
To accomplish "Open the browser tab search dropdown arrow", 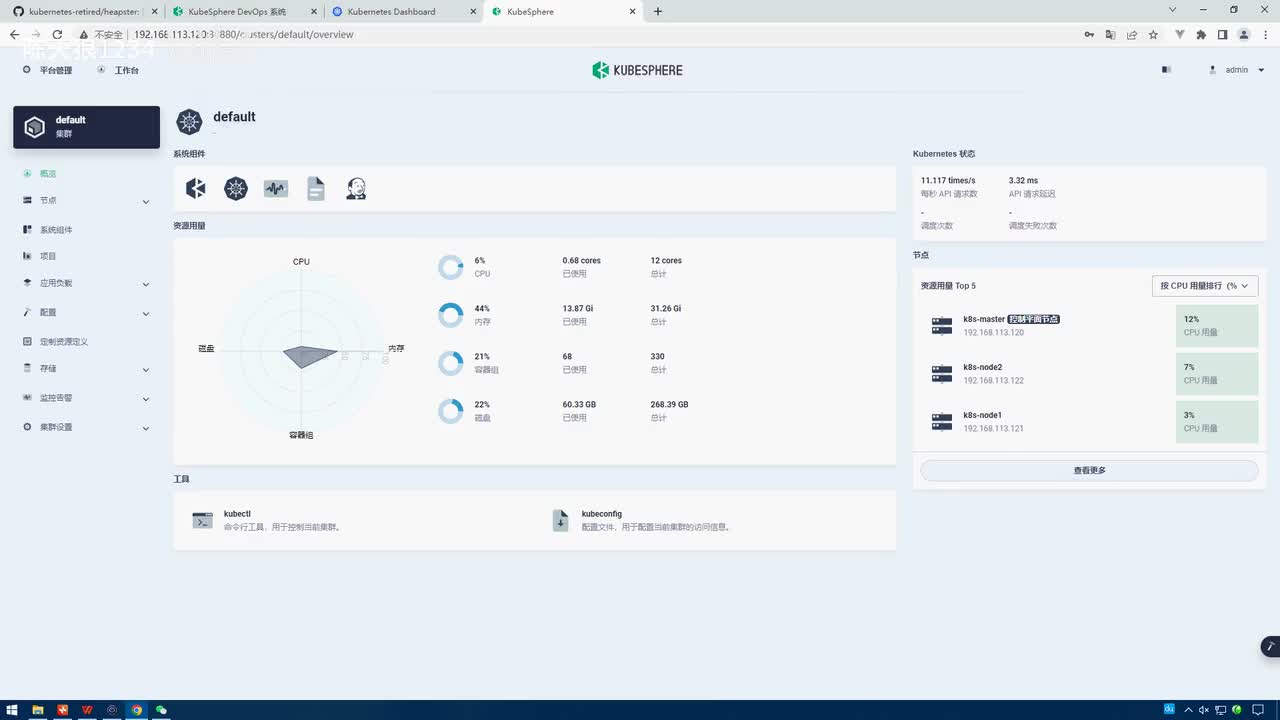I will tap(1173, 10).
